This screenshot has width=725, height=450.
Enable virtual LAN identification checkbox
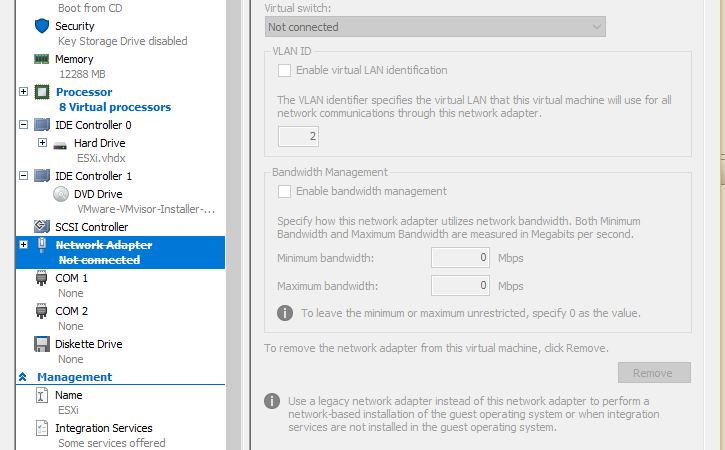pos(285,71)
